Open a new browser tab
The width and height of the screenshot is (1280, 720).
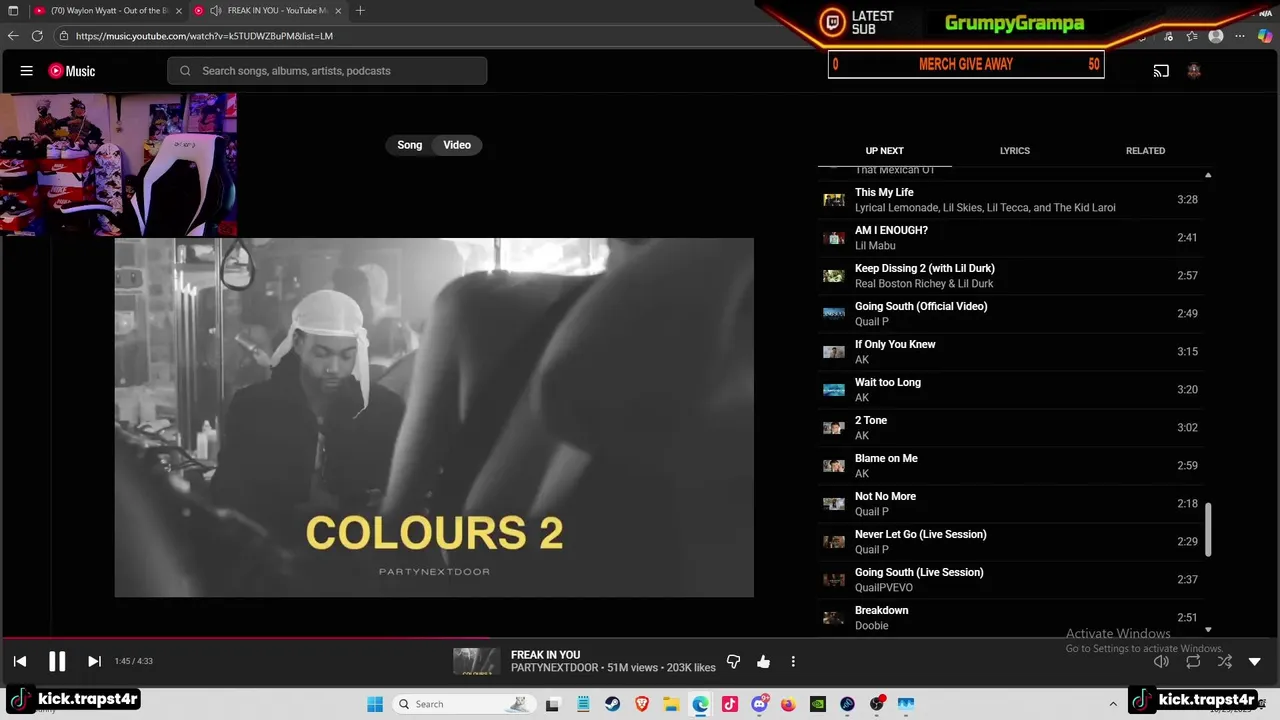pyautogui.click(x=360, y=10)
